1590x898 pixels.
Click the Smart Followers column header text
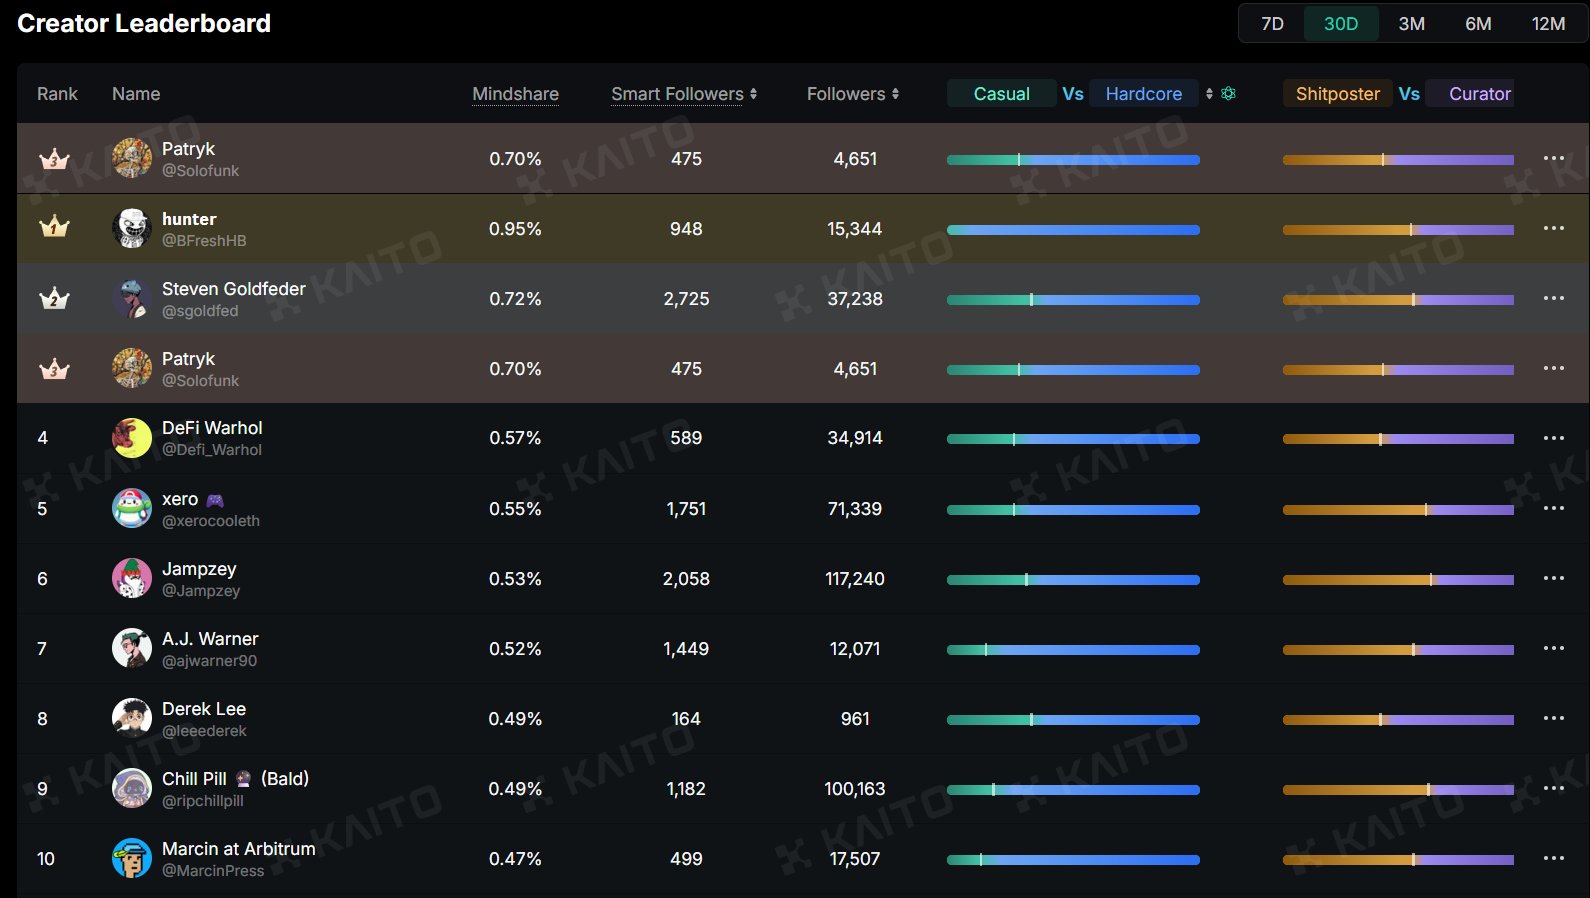point(677,94)
